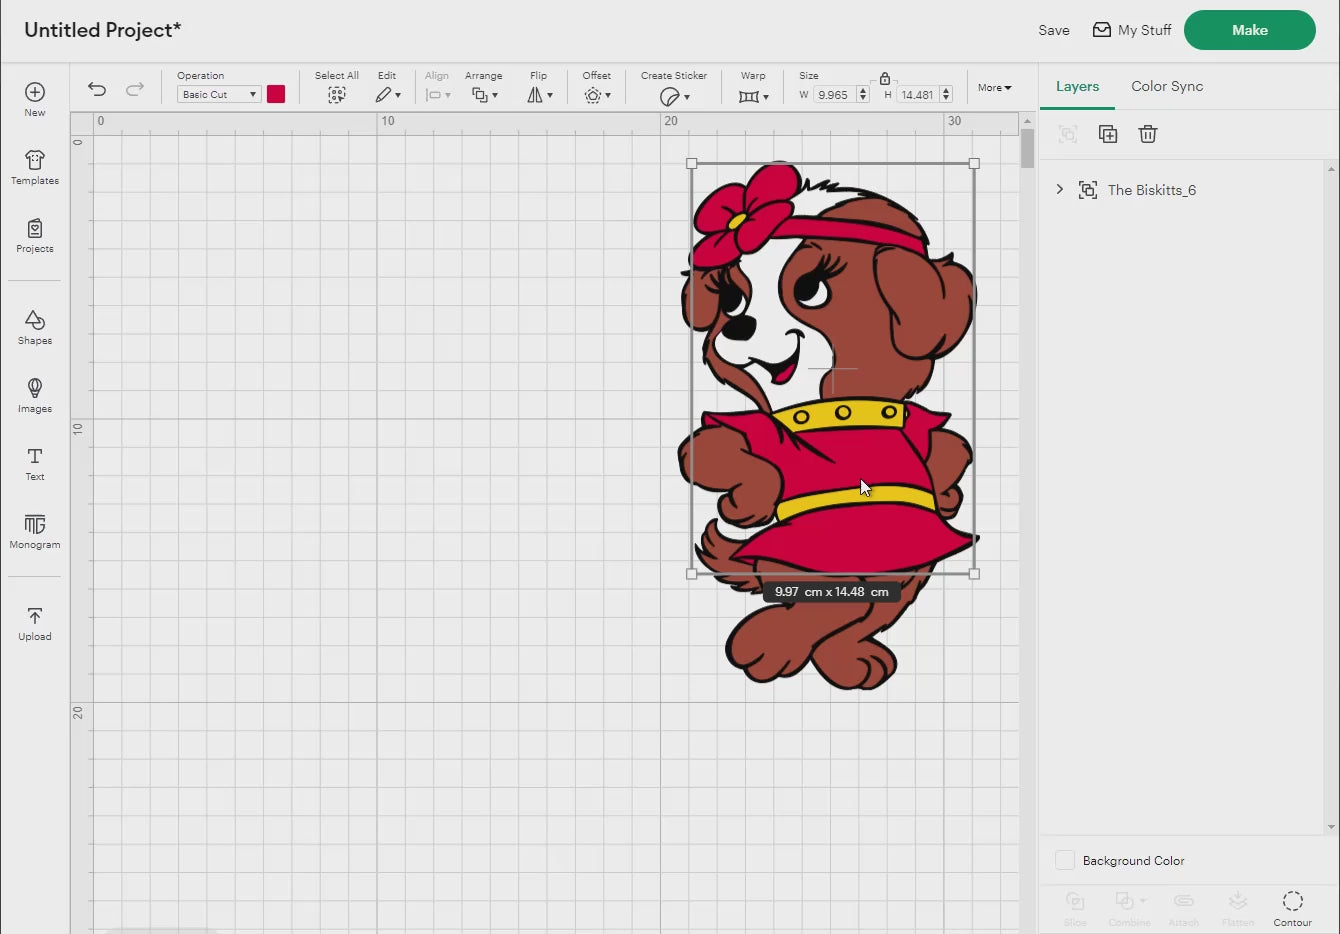Screen dimensions: 1340x934
Task: Click the Undo arrow icon
Action: (97, 89)
